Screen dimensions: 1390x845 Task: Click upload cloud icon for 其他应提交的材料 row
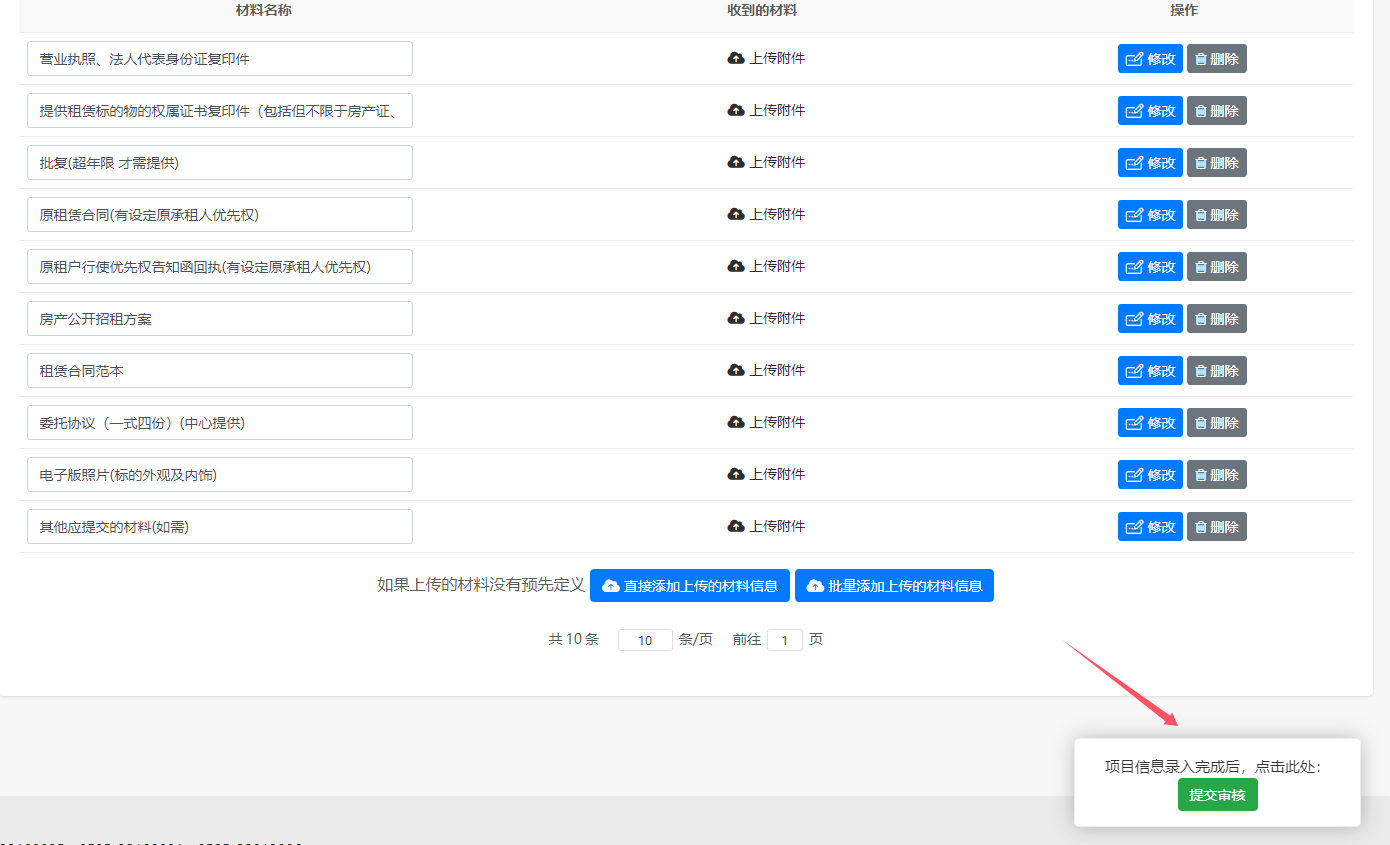[x=736, y=526]
